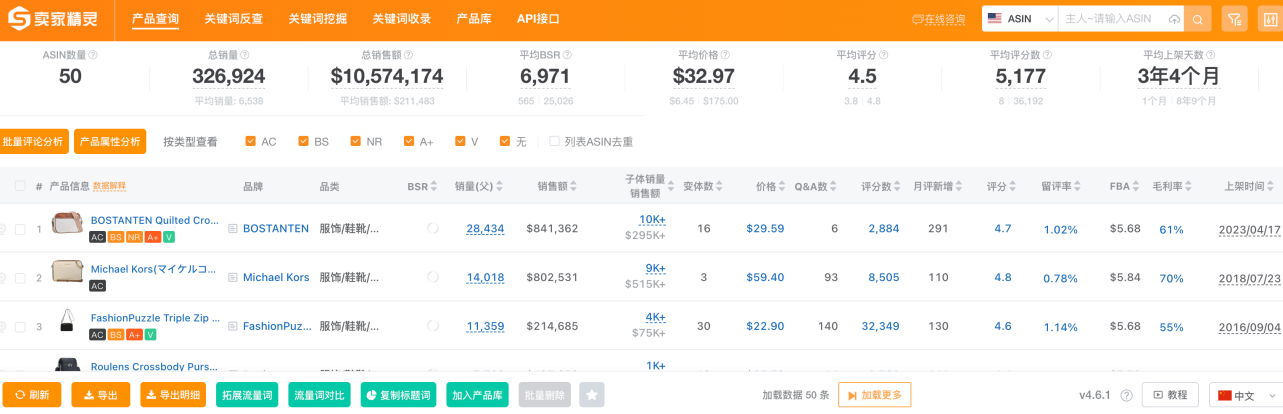Open 在线咨询 link
Image resolution: width=1283 pixels, height=414 pixels.
[x=938, y=19]
